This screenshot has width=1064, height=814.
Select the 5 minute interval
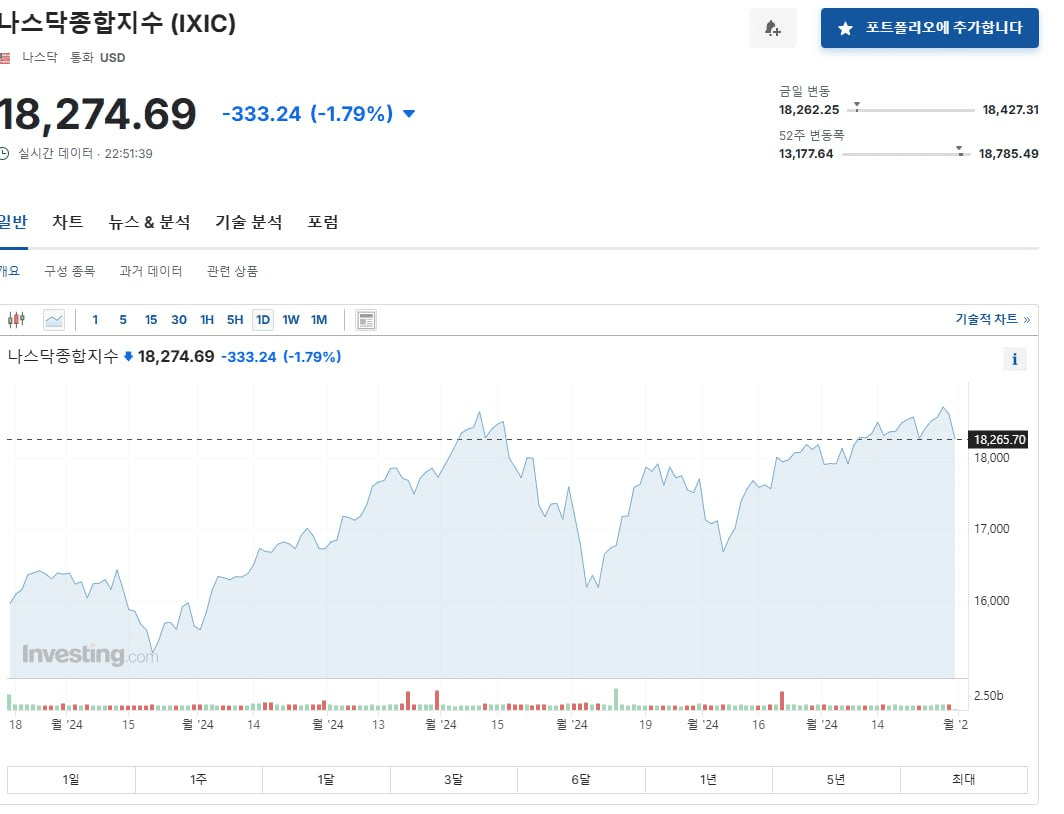123,319
